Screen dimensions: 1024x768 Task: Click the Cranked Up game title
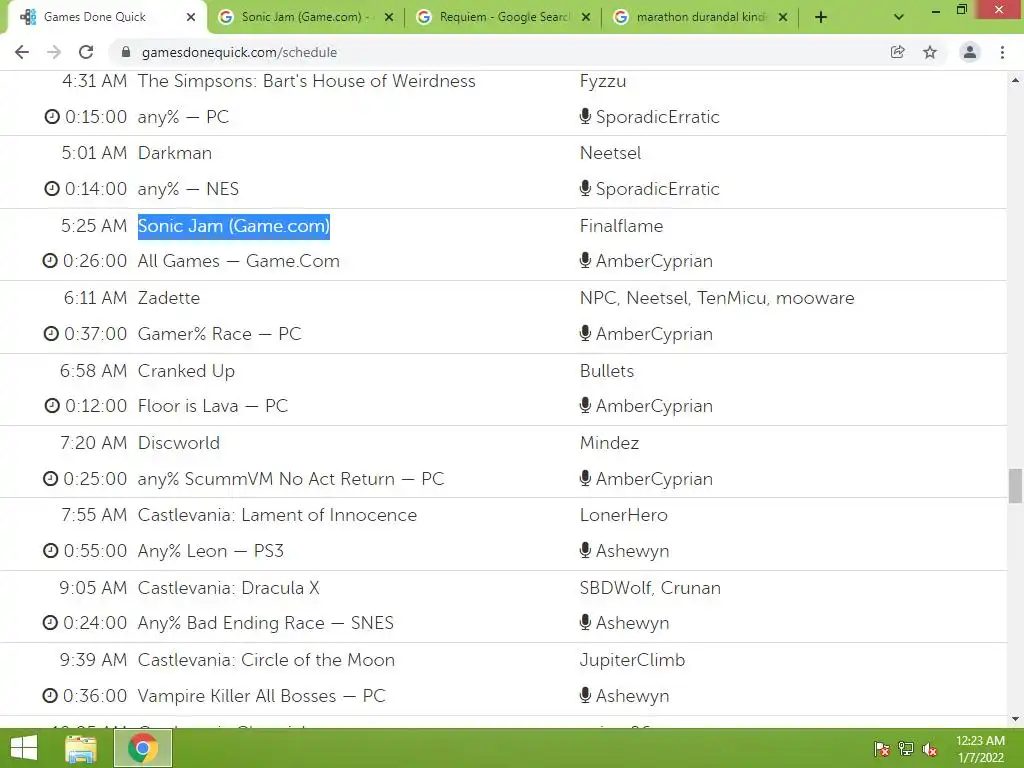coord(186,371)
